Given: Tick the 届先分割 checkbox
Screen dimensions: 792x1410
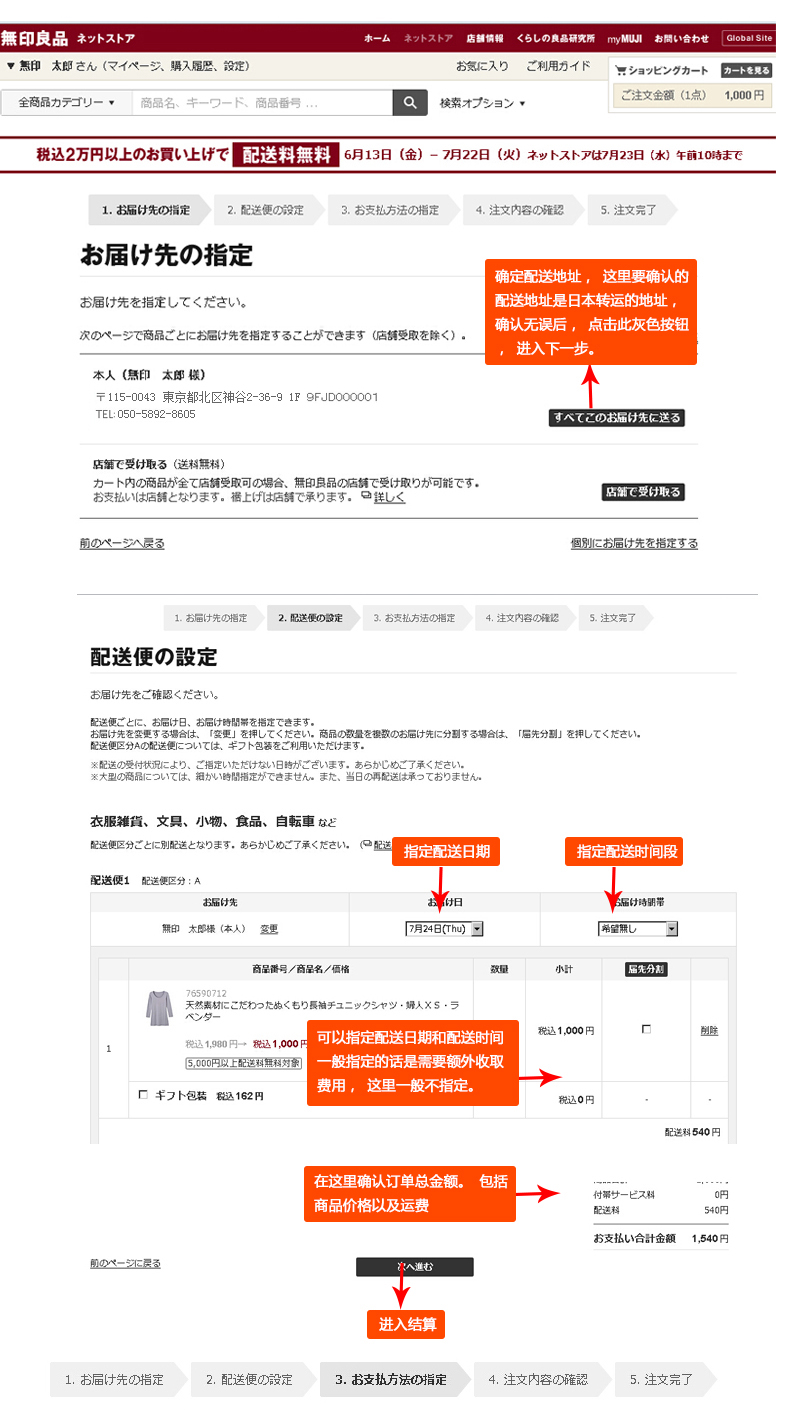Looking at the screenshot, I should (x=646, y=1029).
